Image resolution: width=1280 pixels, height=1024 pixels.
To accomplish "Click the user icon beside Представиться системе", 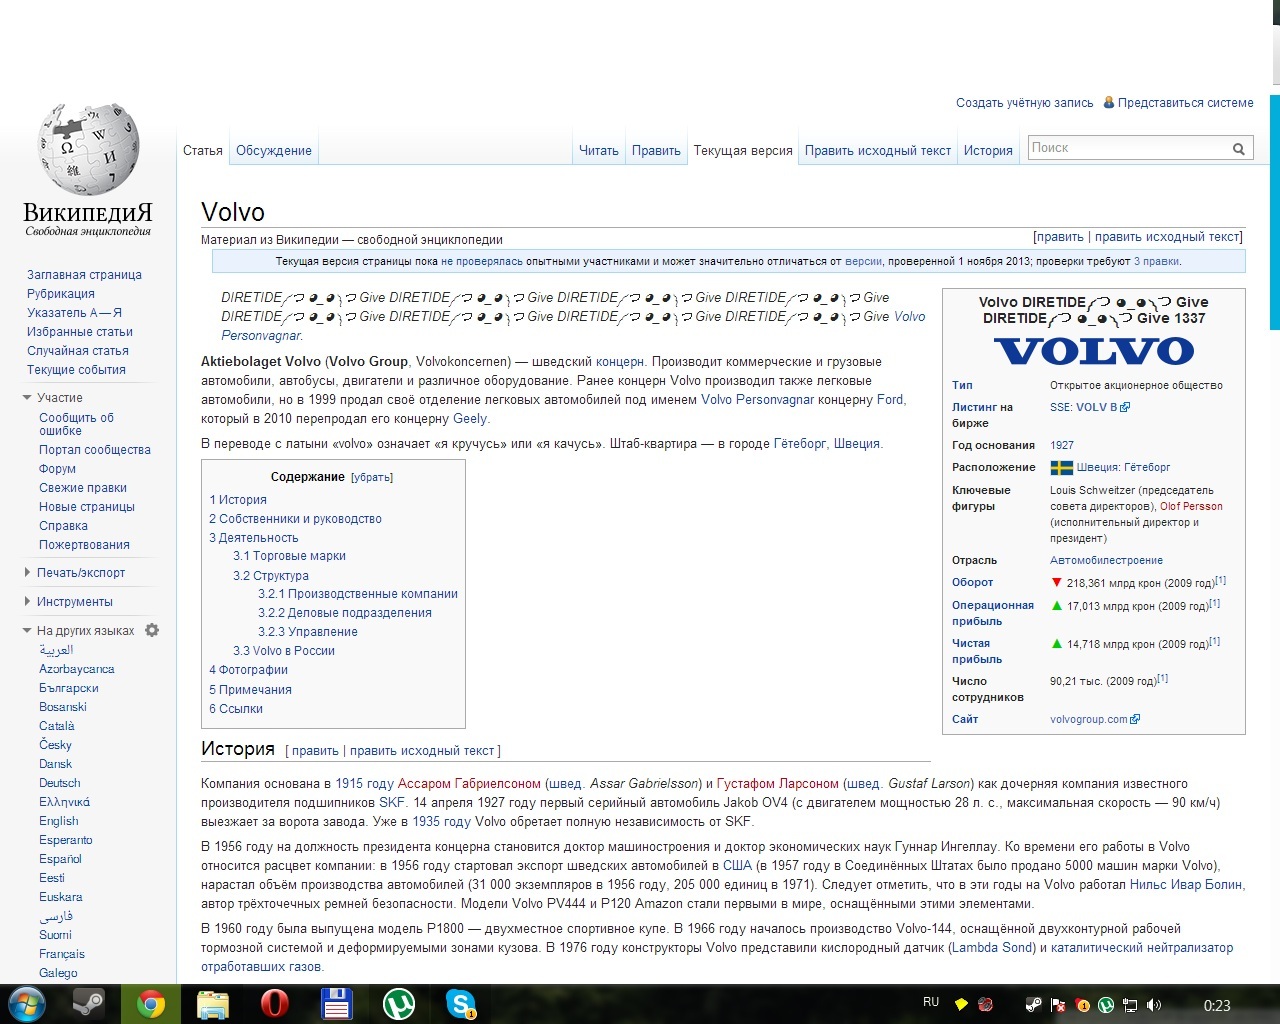I will 1109,102.
